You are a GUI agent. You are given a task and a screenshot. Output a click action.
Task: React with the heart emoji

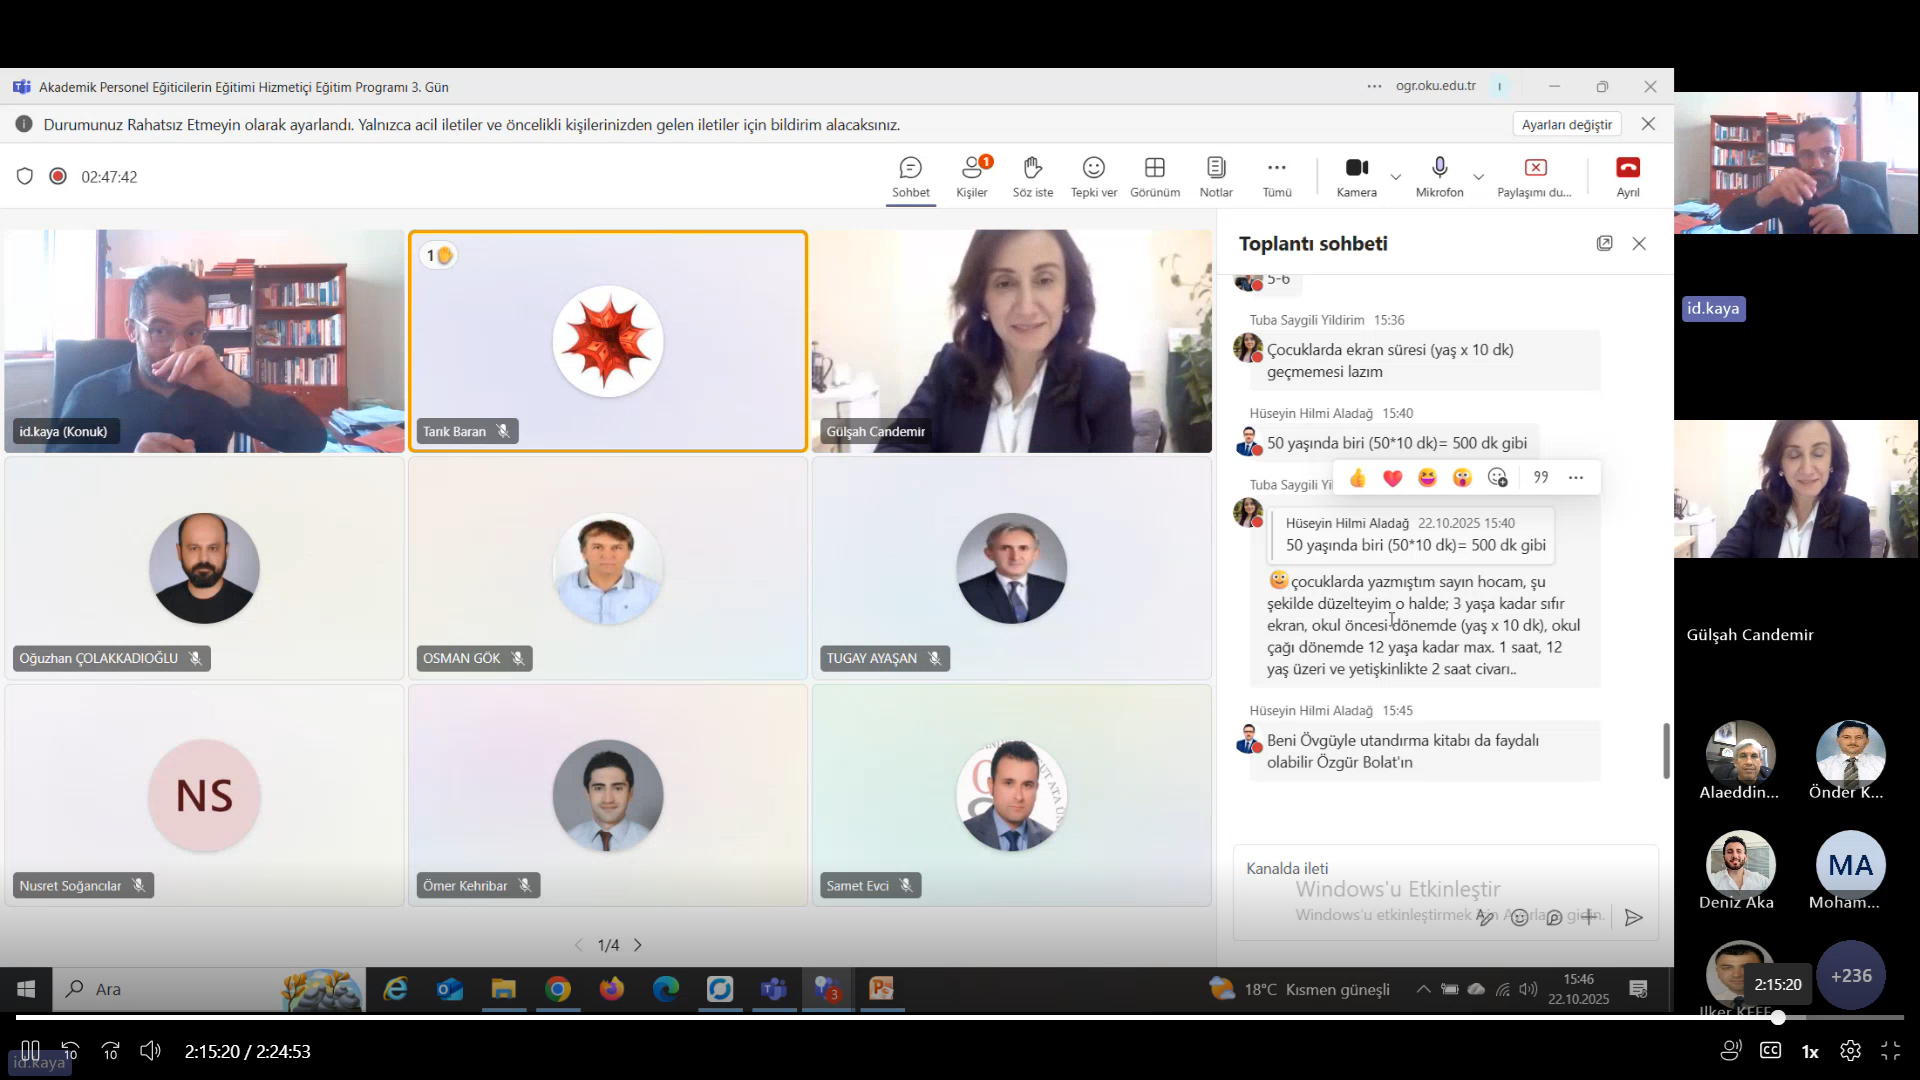[1392, 478]
